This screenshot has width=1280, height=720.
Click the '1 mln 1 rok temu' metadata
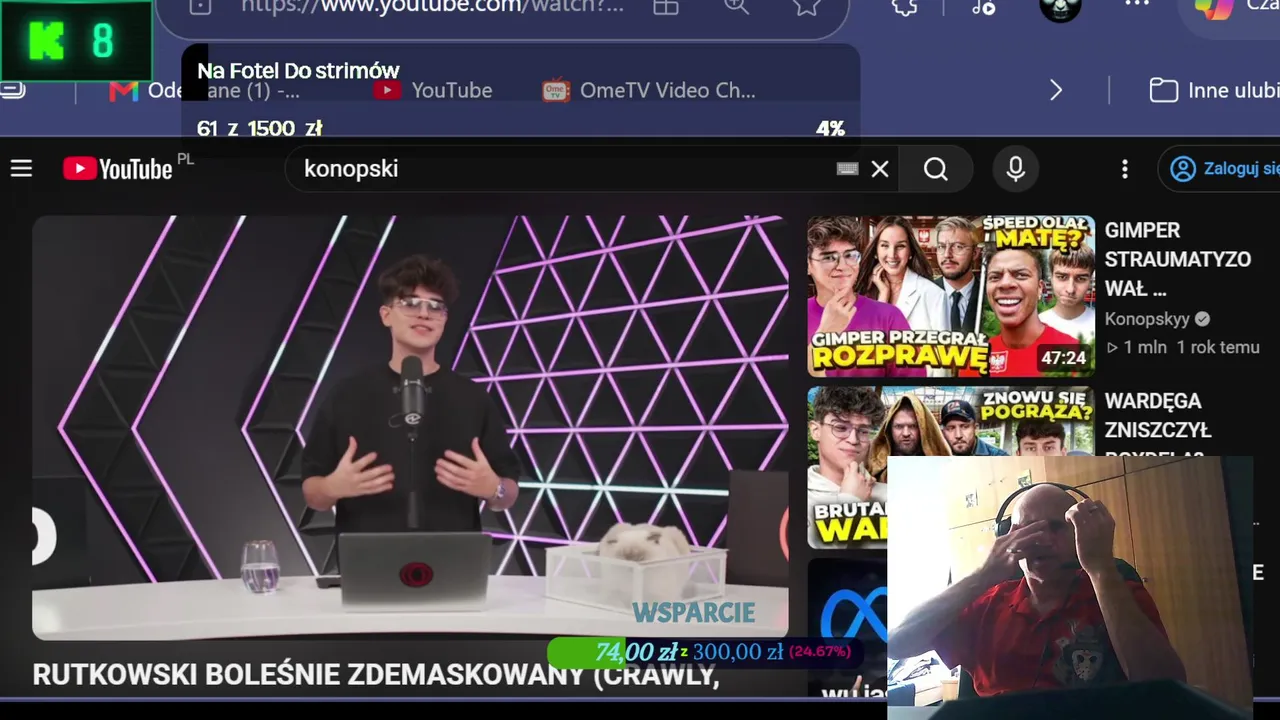1182,348
